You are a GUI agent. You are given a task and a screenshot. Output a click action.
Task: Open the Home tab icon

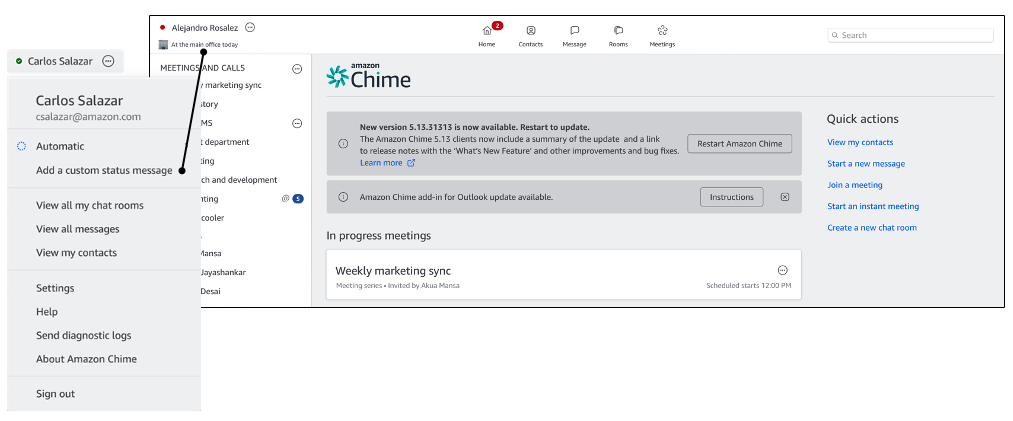(486, 30)
